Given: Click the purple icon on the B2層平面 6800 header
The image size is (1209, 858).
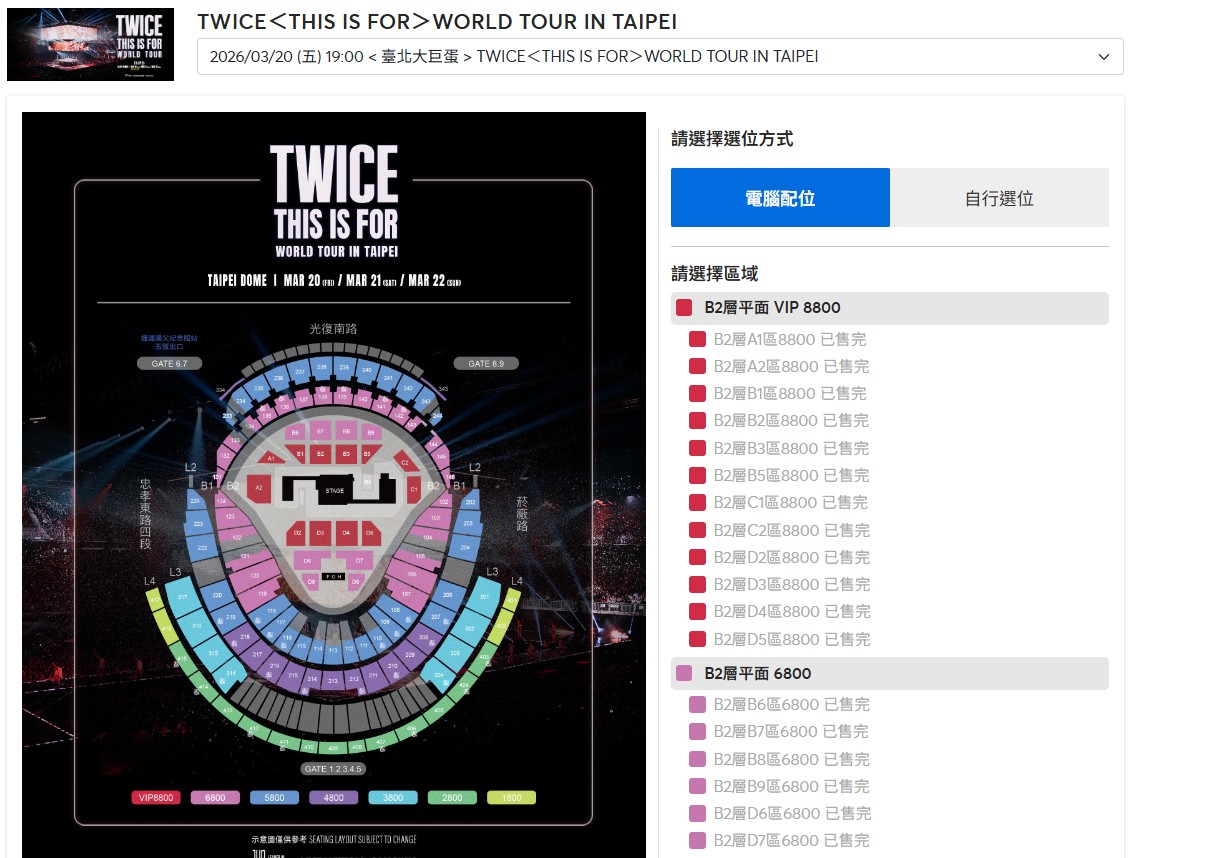Looking at the screenshot, I should pos(683,673).
